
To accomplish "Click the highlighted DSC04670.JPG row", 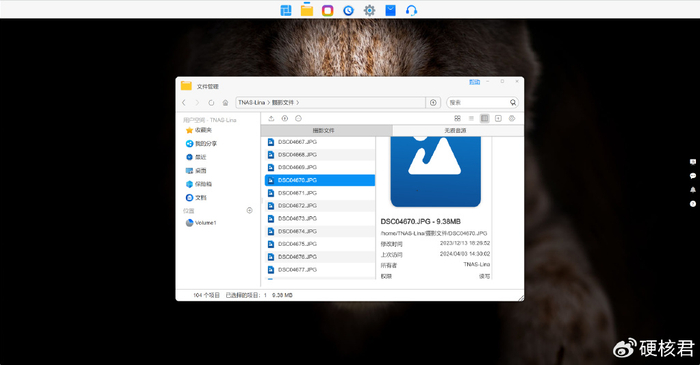I will click(320, 180).
